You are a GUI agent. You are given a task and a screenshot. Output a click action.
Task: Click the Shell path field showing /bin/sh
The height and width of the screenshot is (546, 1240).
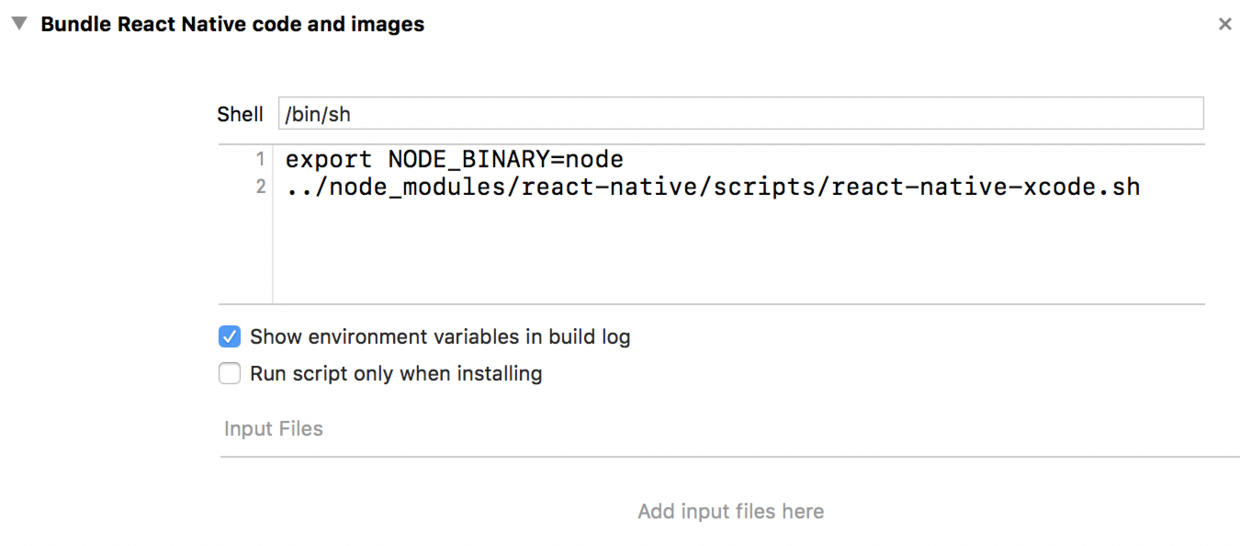tap(740, 114)
